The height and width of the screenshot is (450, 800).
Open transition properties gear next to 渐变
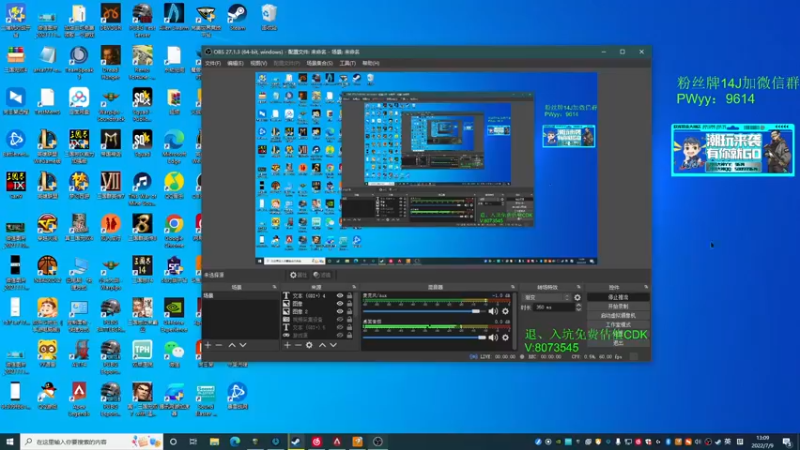pos(578,297)
